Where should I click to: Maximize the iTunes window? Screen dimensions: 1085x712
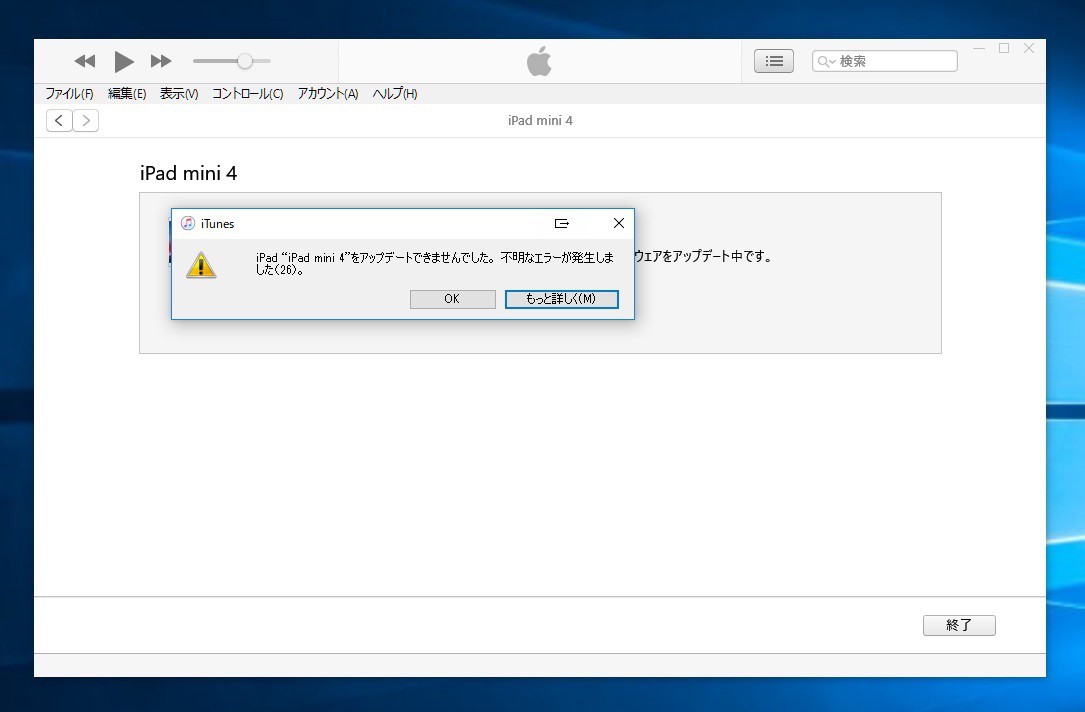click(x=1004, y=48)
